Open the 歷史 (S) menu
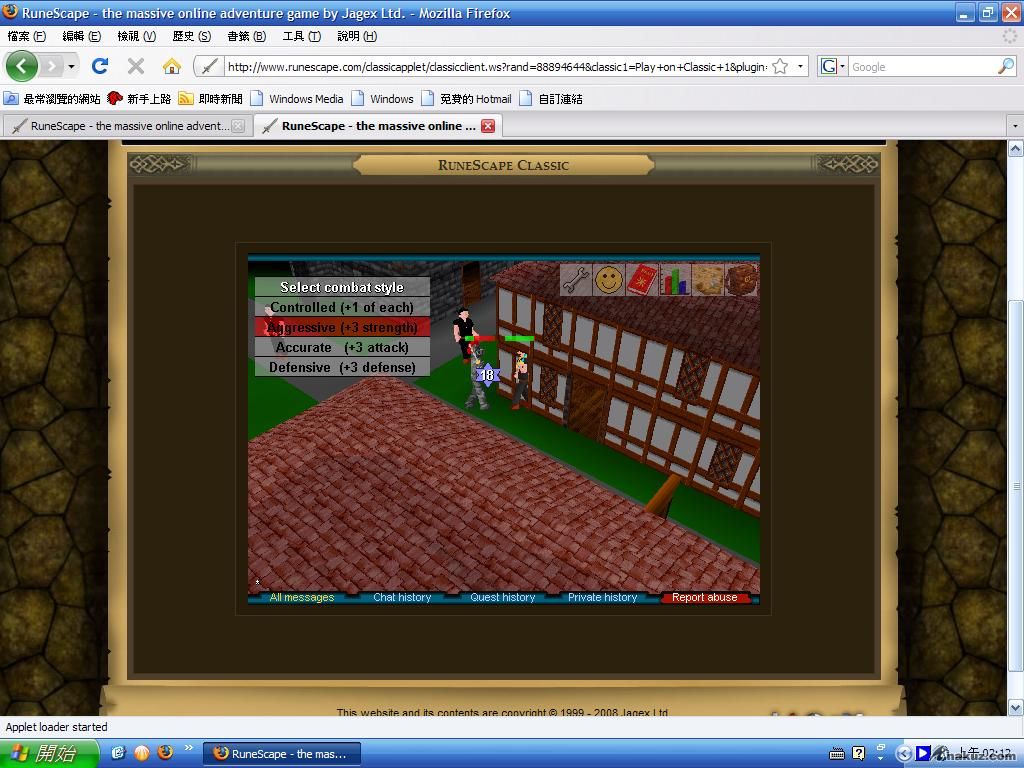Image resolution: width=1024 pixels, height=768 pixels. (191, 36)
